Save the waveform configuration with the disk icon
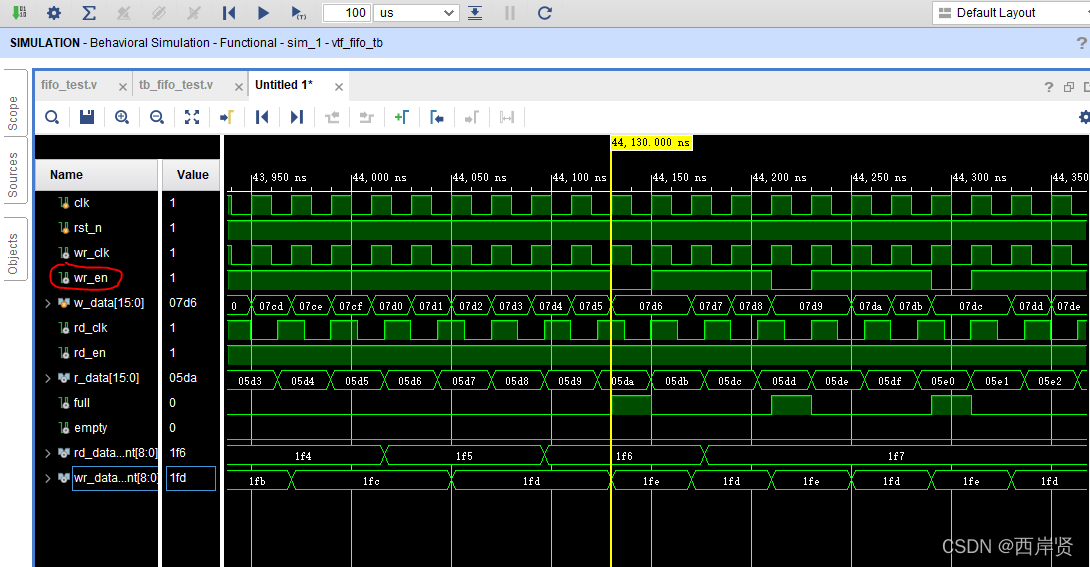The width and height of the screenshot is (1090, 567). (x=87, y=117)
